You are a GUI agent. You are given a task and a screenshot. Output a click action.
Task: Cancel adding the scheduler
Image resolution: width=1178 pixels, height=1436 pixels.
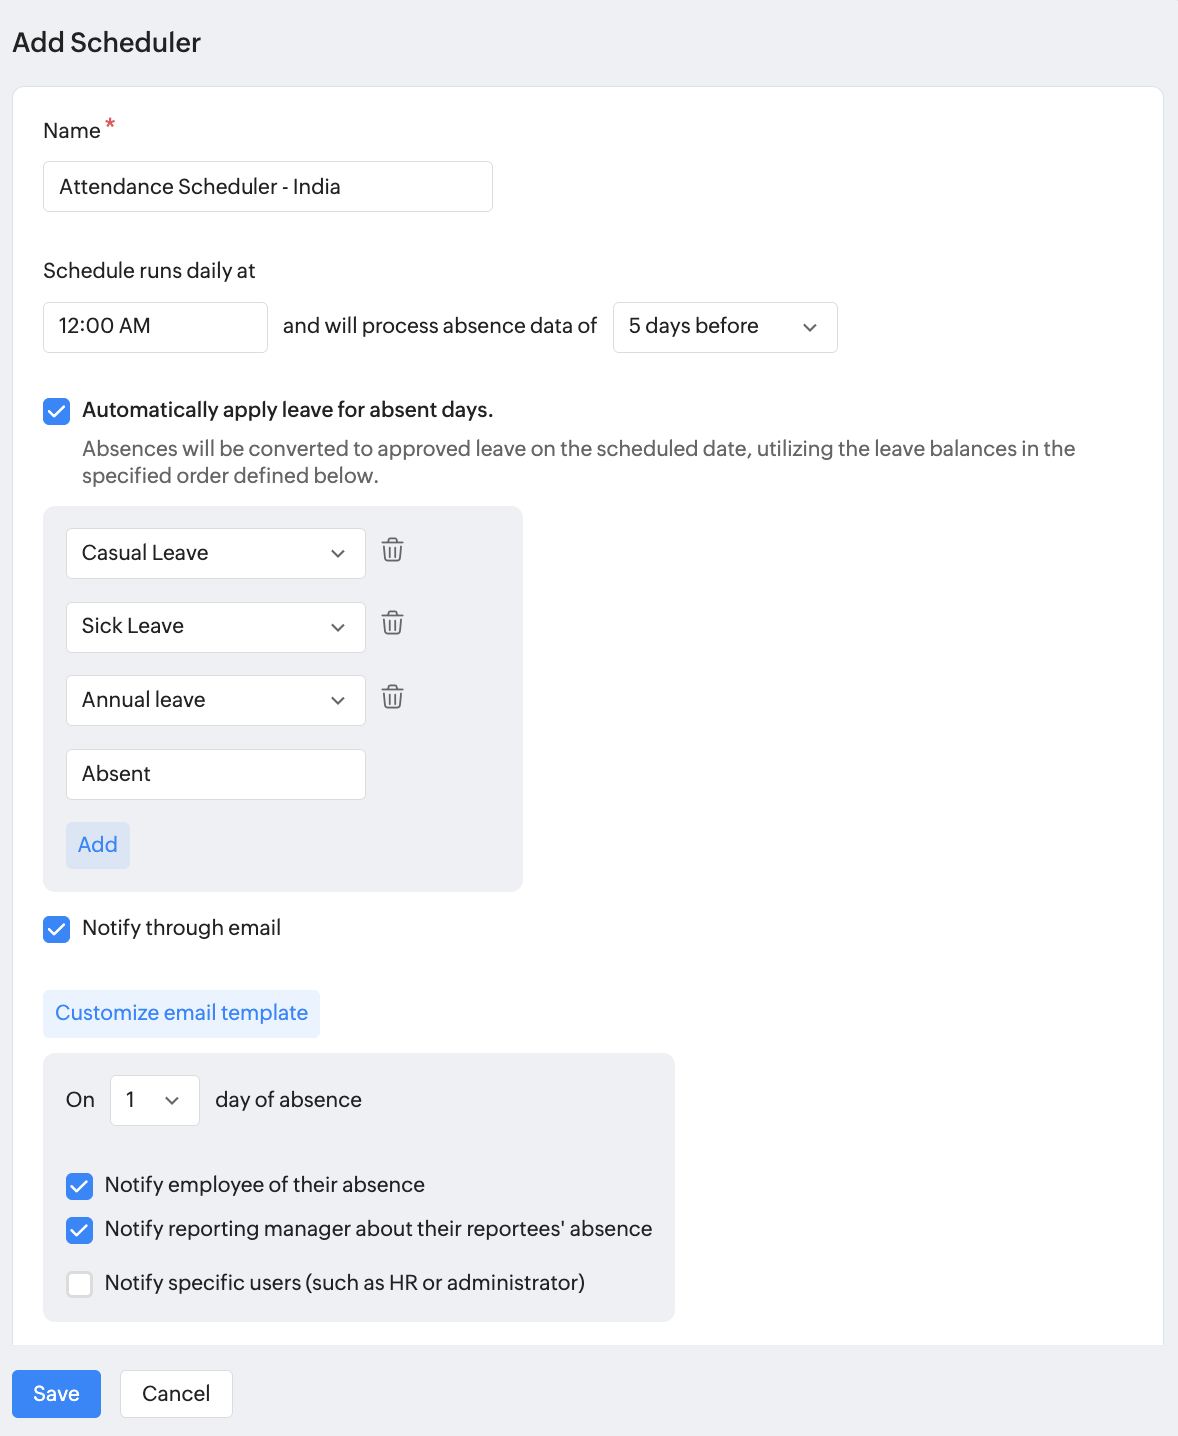click(x=176, y=1394)
